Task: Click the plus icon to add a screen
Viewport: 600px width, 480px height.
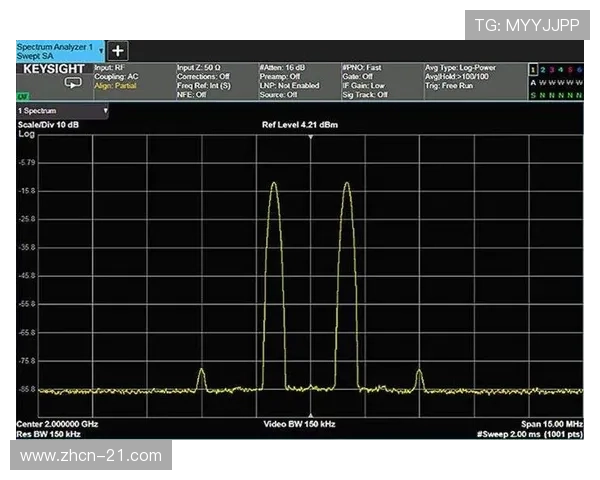Action: 117,51
